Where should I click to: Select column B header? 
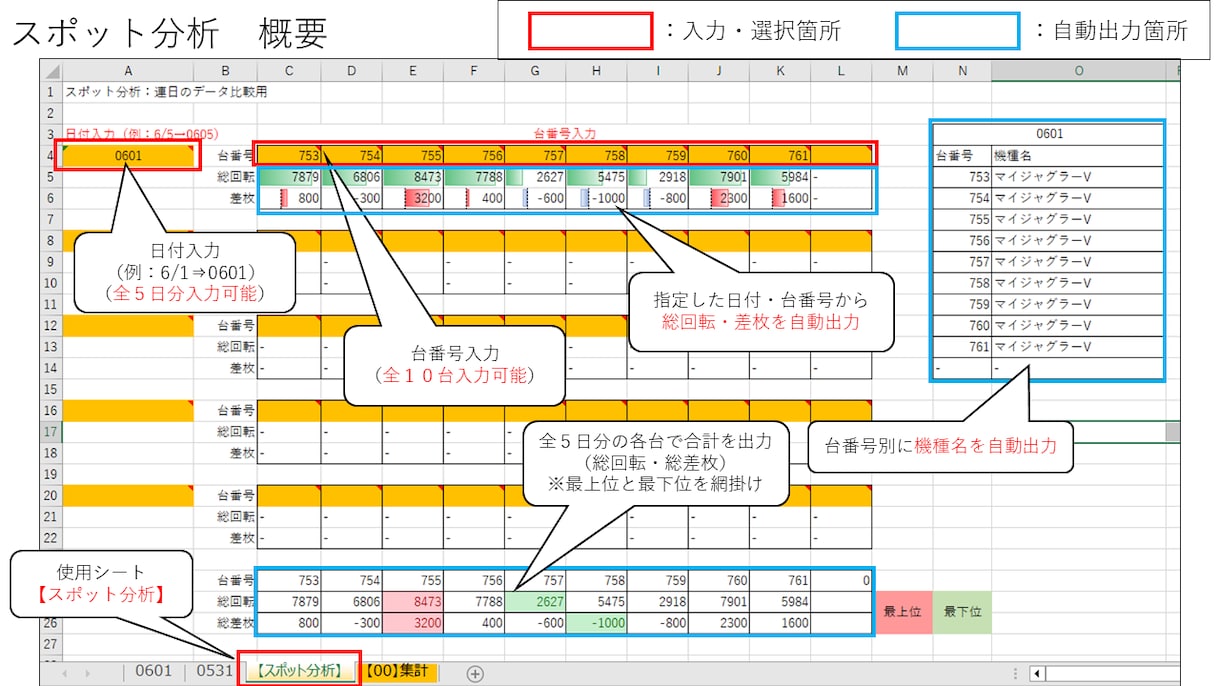click(226, 71)
